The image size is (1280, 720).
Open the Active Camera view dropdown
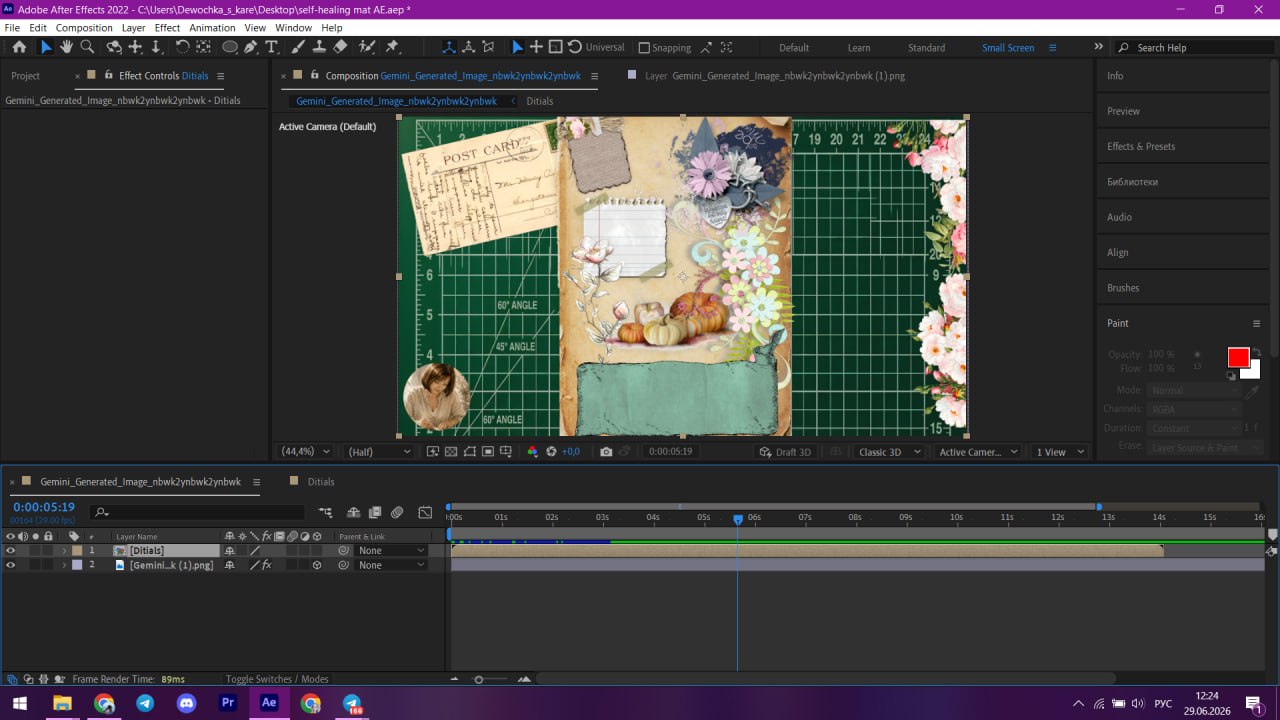pos(977,452)
